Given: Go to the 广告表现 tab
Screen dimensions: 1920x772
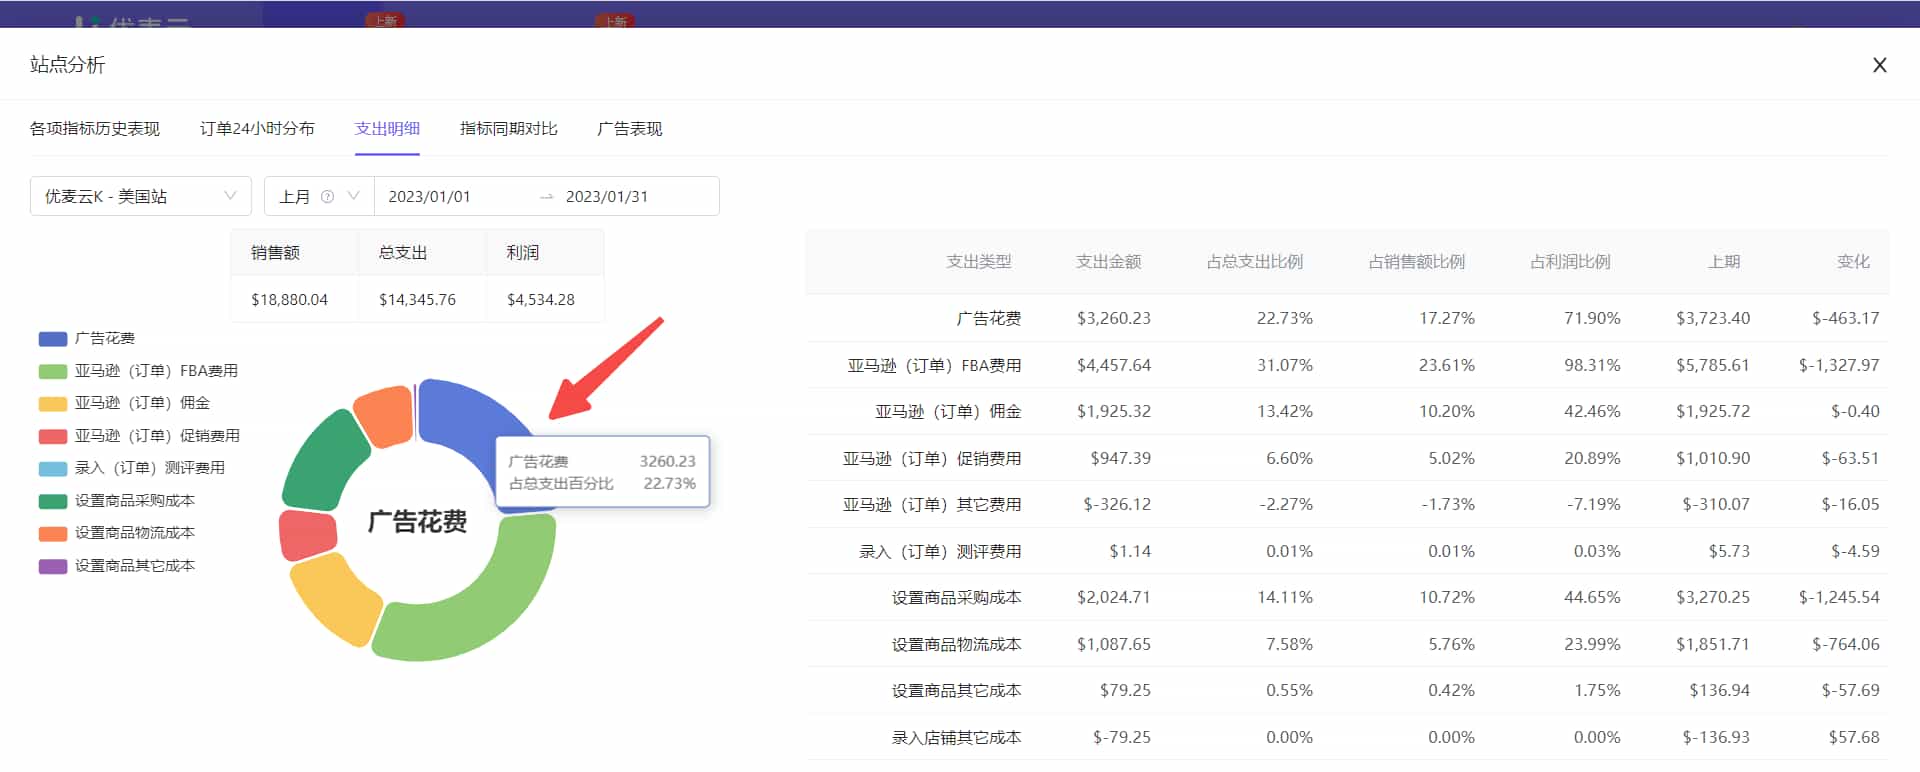Looking at the screenshot, I should (630, 129).
